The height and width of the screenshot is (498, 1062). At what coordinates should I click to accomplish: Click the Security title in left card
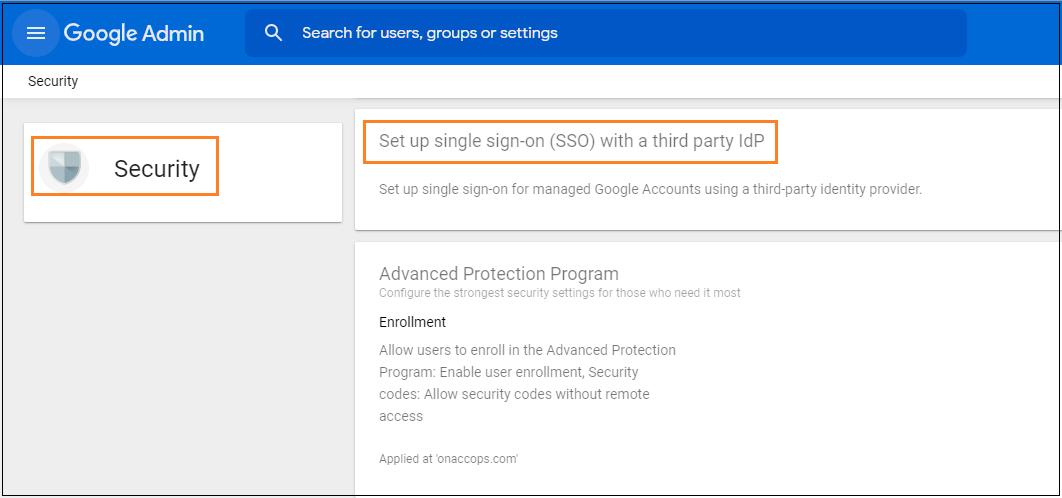coord(156,169)
